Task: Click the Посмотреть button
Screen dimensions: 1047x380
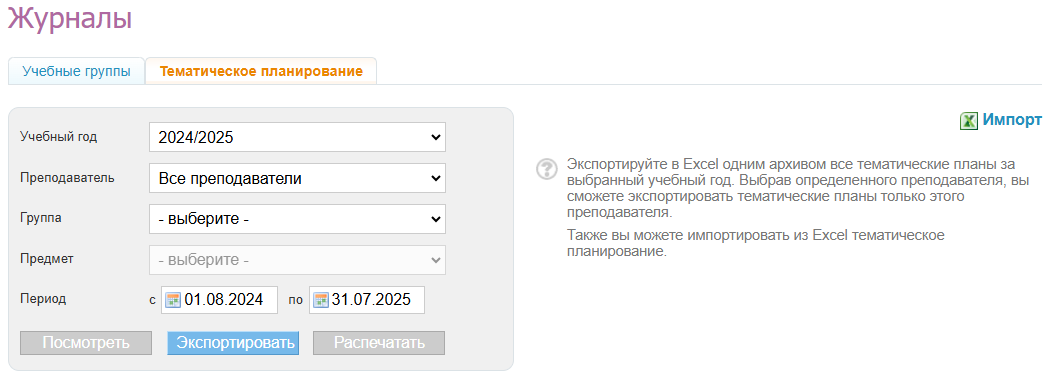Action: tap(86, 343)
